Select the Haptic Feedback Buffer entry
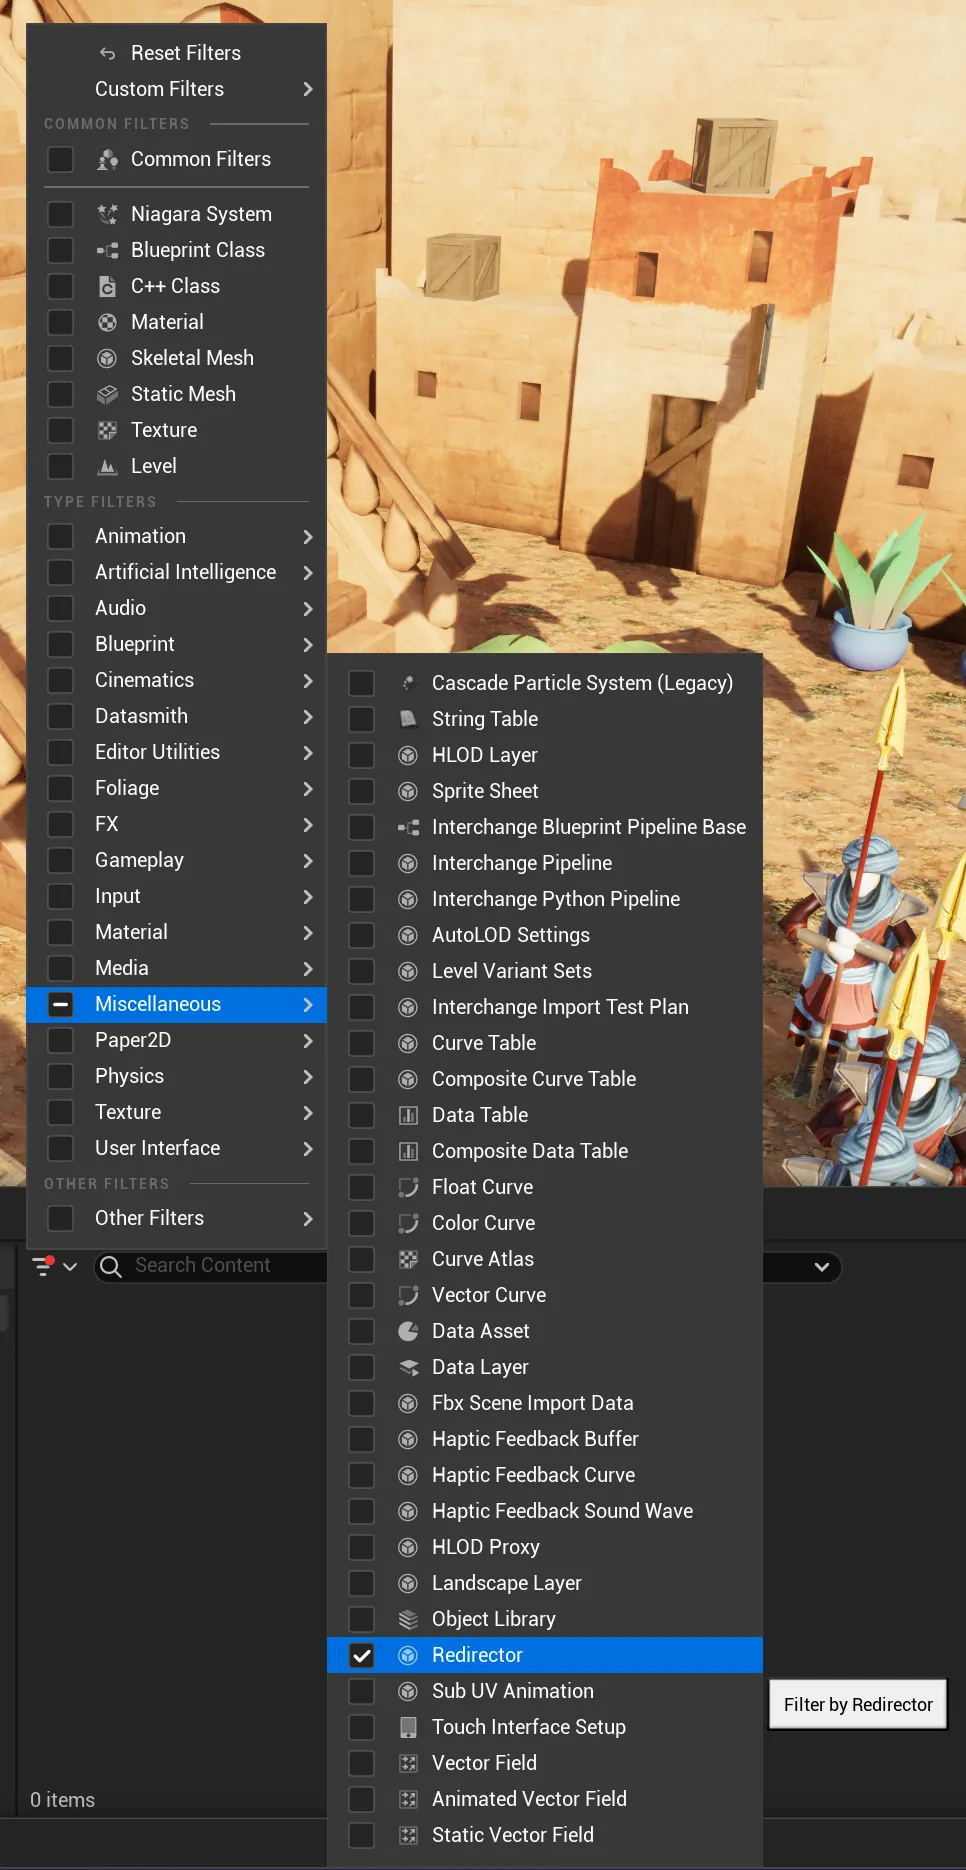This screenshot has width=966, height=1870. [x=545, y=1439]
